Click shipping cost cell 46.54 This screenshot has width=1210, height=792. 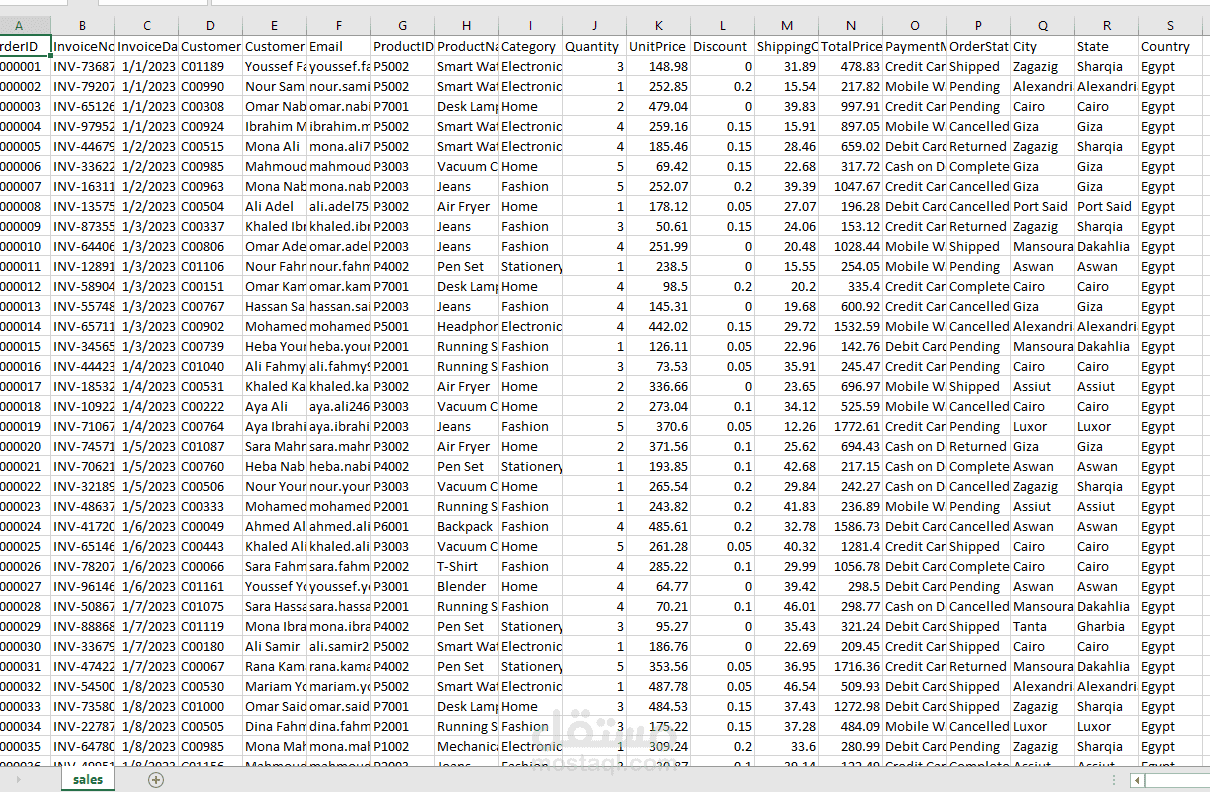786,686
